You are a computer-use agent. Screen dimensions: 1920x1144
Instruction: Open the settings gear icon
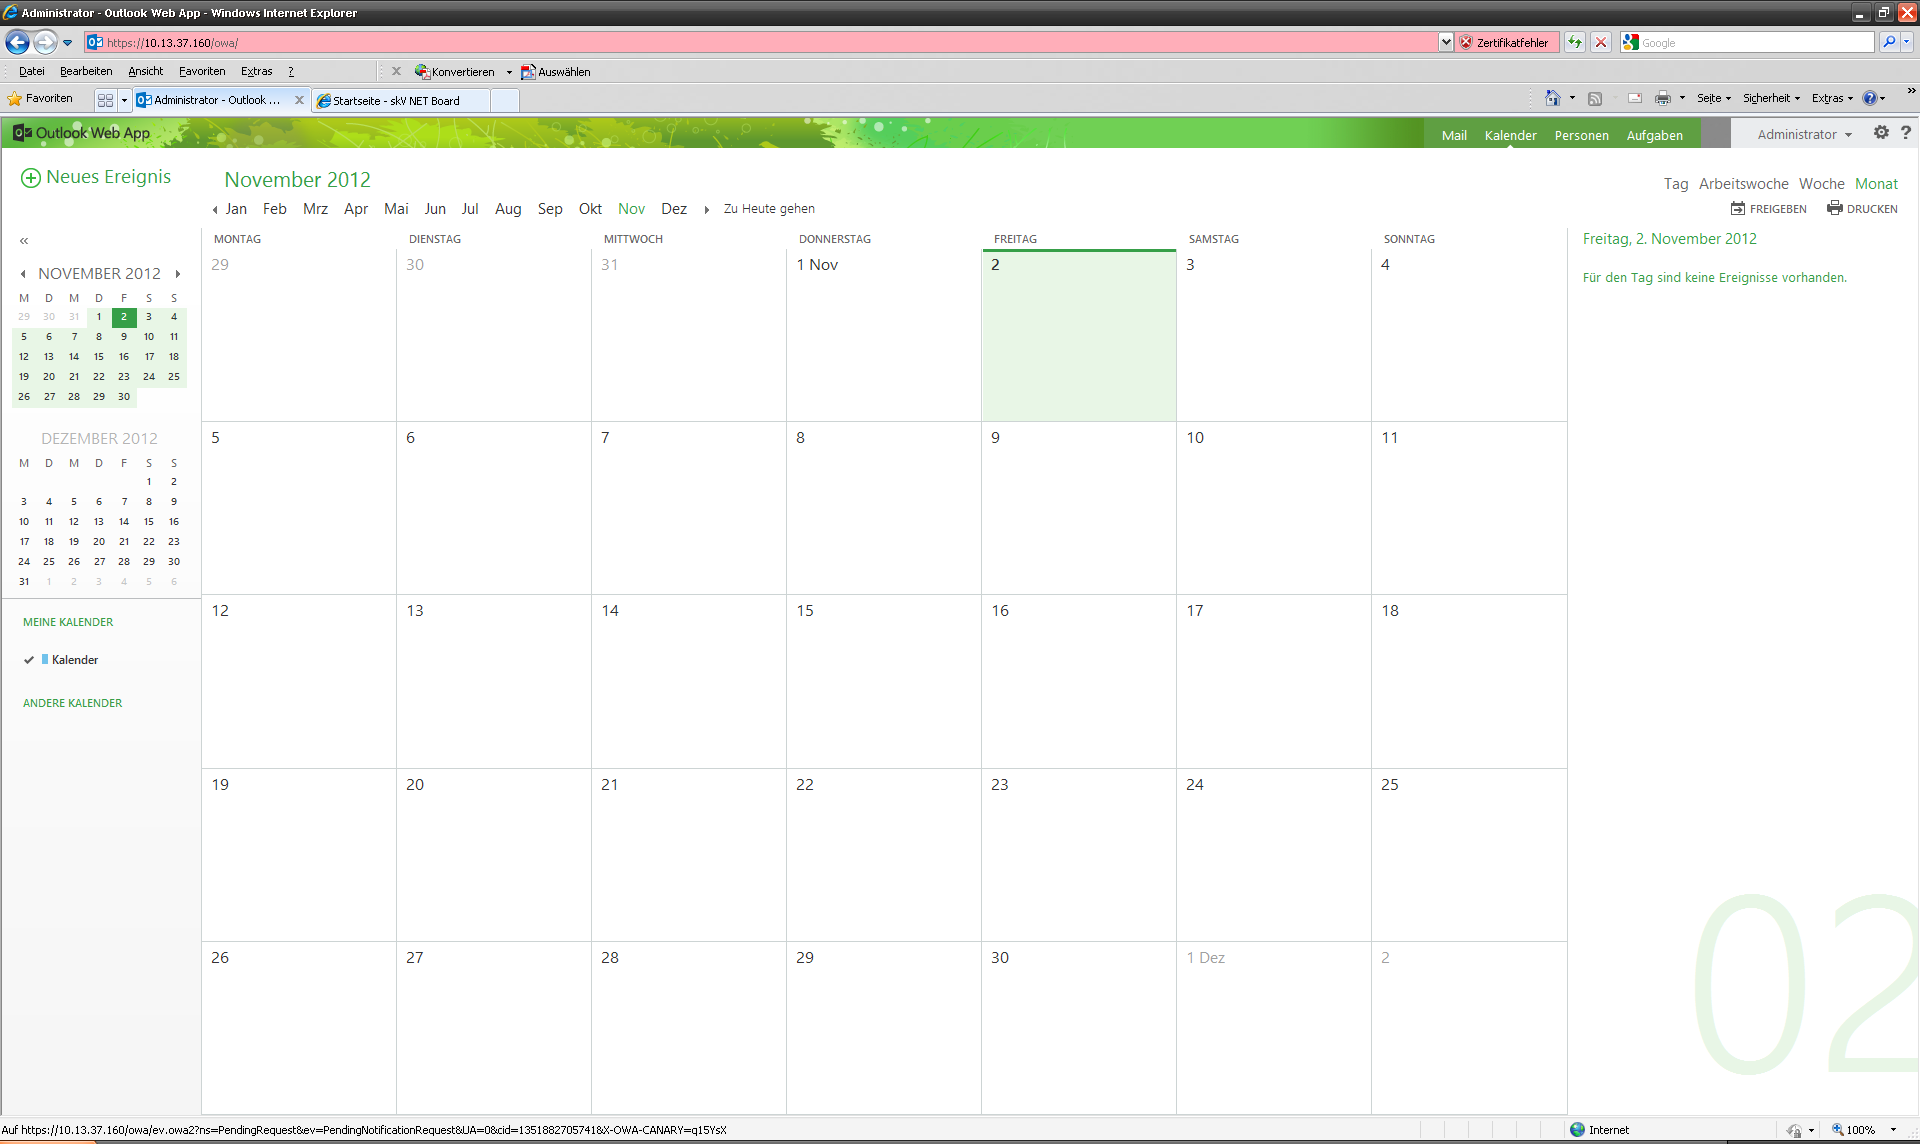coord(1881,133)
